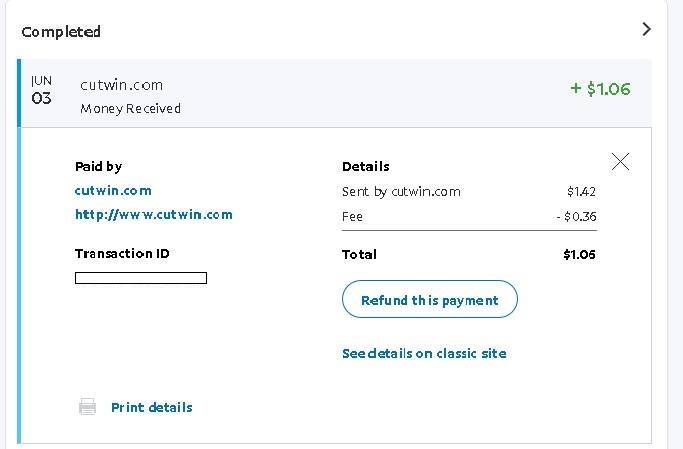This screenshot has width=683, height=449.
Task: Select the $1.42 sent amount
Action: (582, 192)
